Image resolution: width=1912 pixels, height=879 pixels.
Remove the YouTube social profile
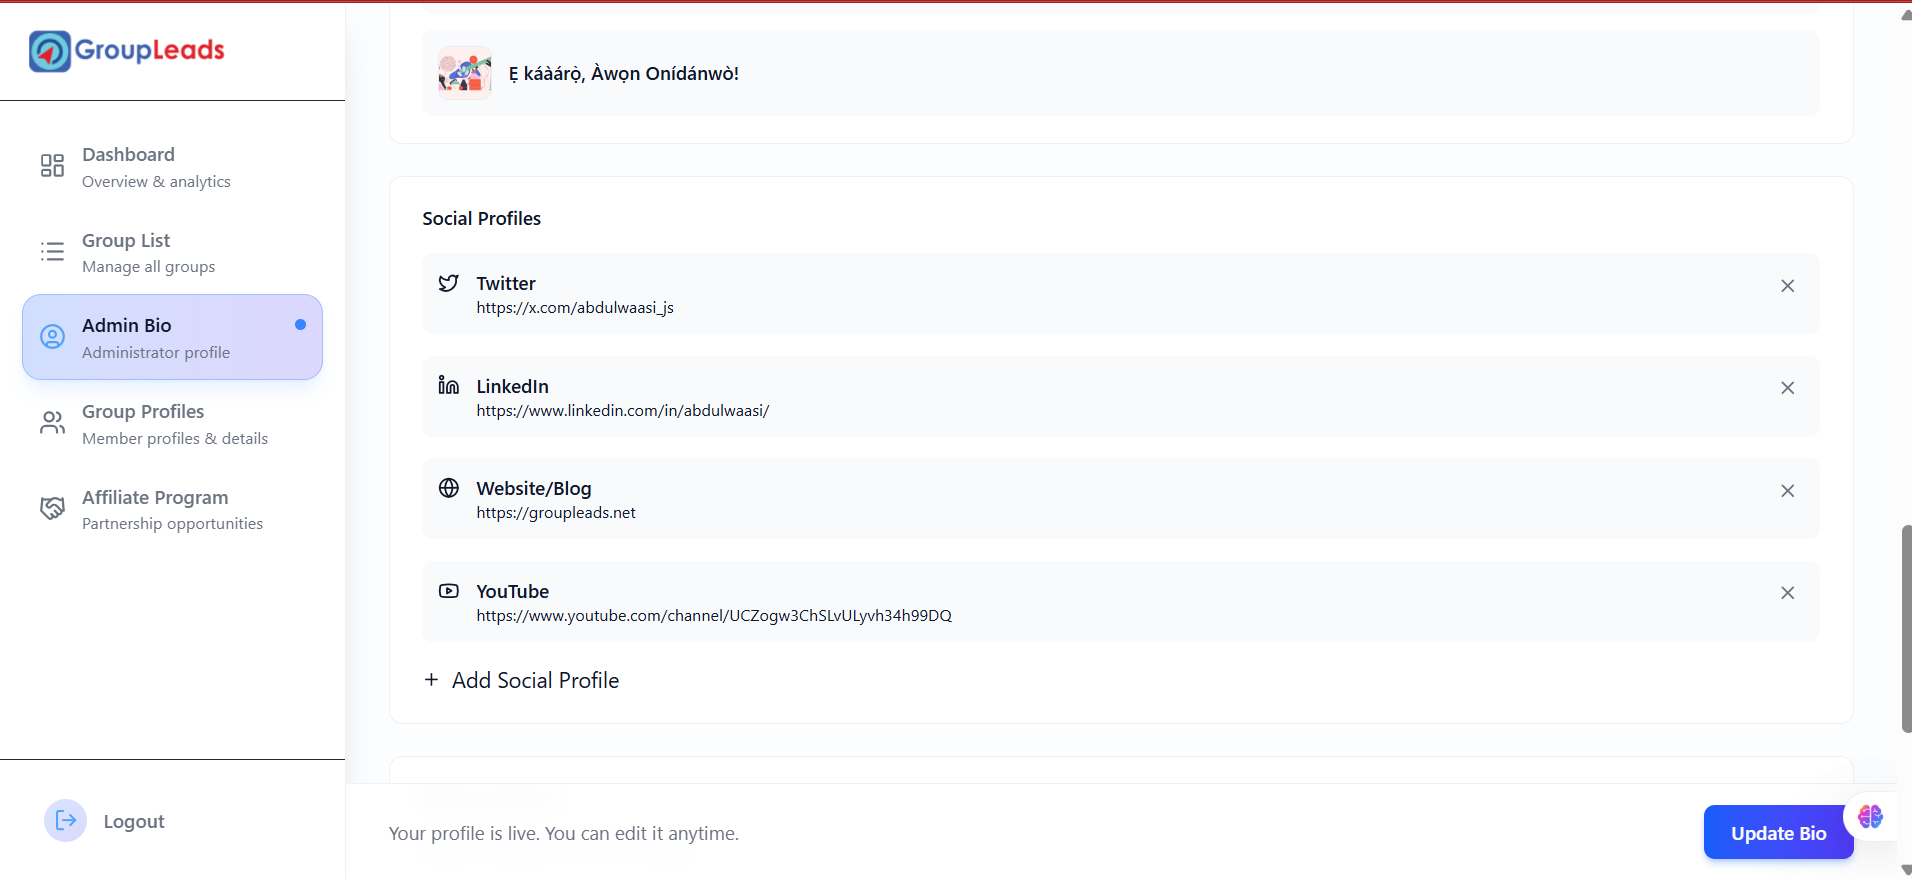point(1788,593)
